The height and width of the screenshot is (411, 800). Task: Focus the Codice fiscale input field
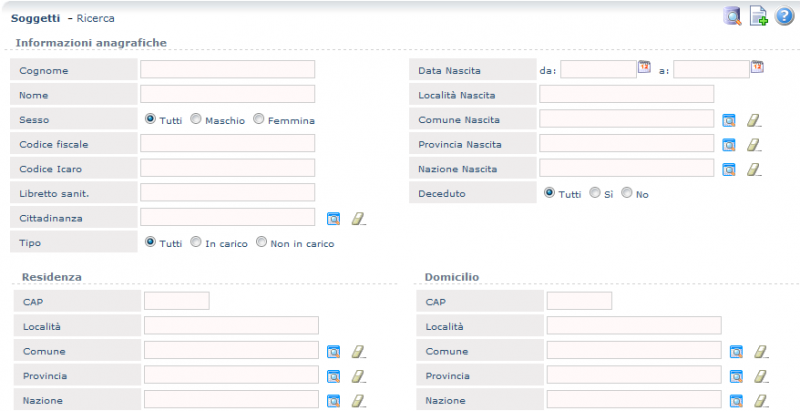(x=227, y=144)
